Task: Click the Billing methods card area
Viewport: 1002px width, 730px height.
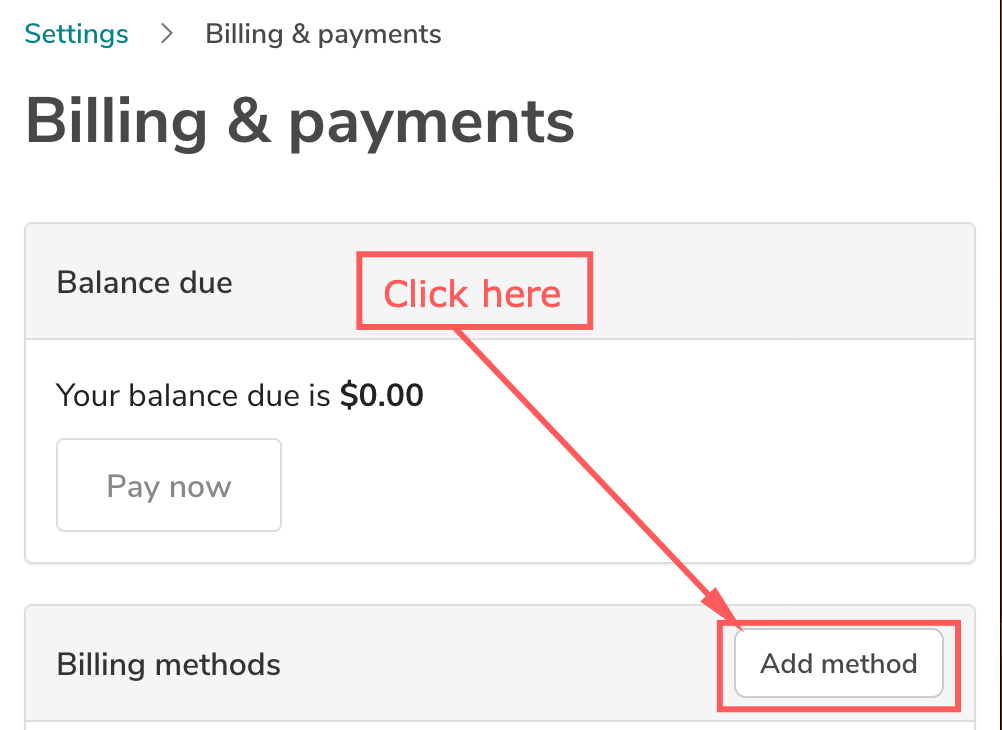Action: 400,663
